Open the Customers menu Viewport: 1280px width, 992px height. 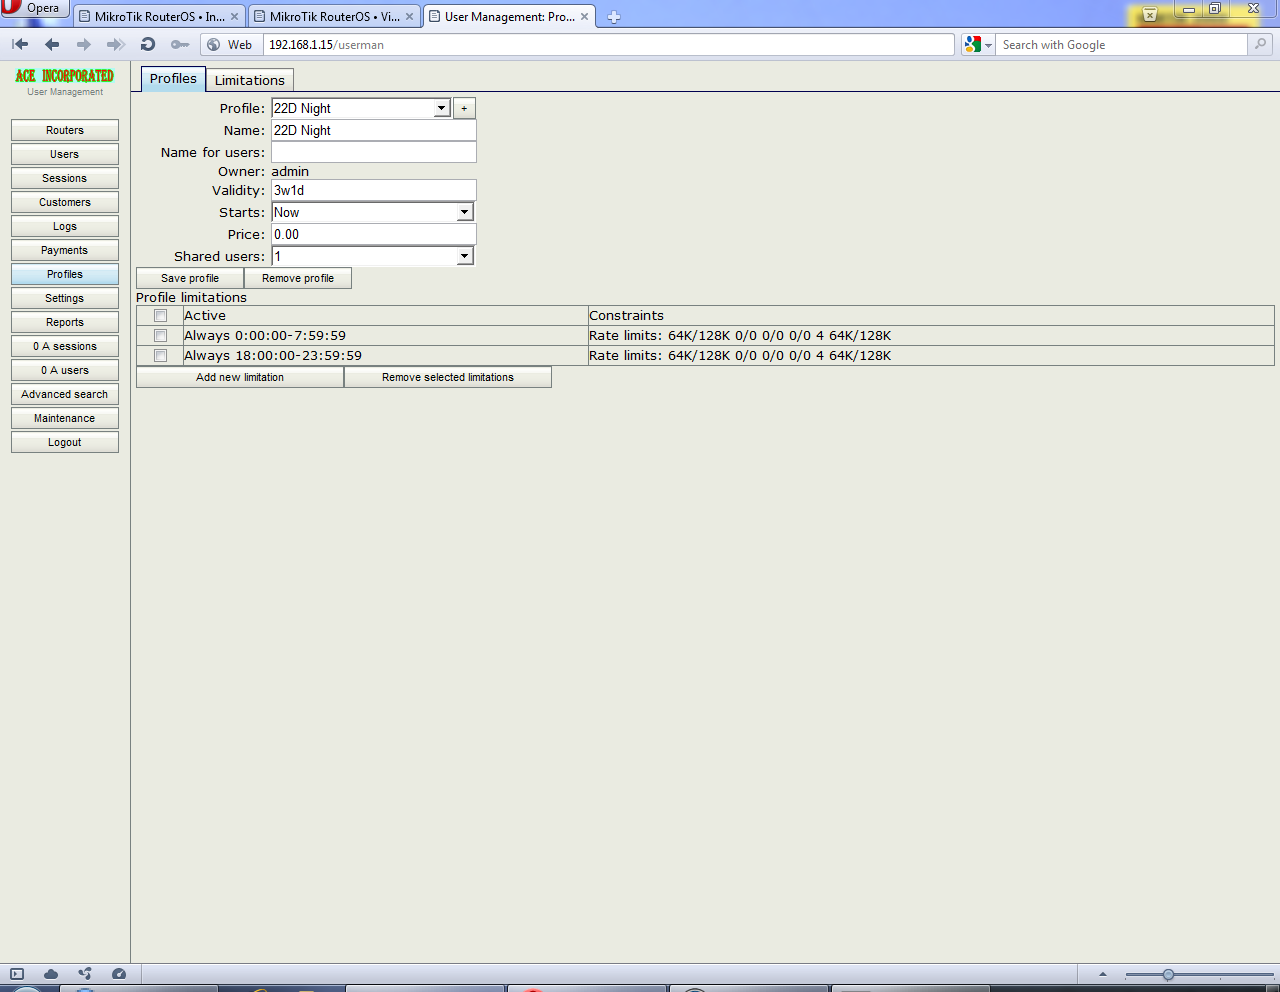point(65,202)
